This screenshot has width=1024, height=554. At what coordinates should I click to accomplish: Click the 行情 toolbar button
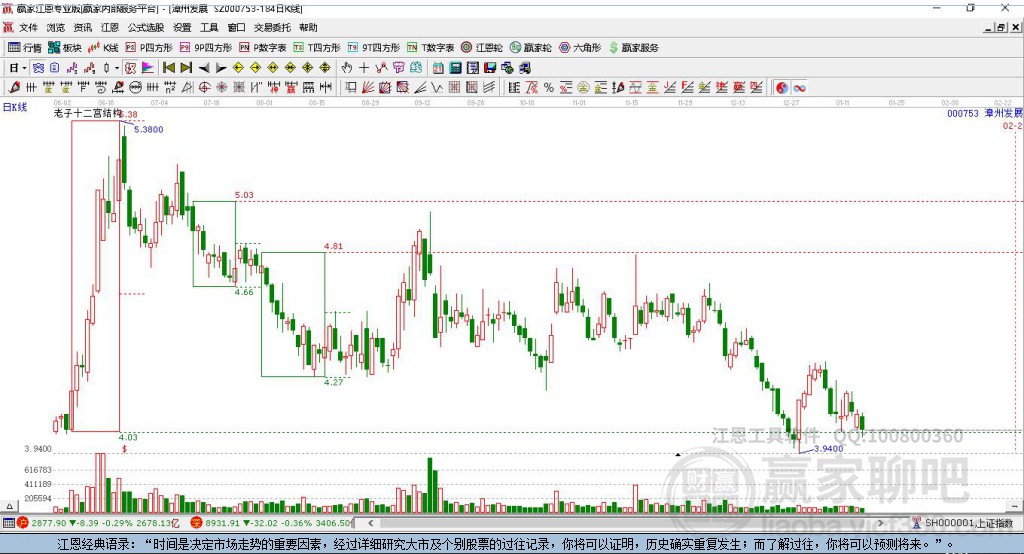[25, 48]
